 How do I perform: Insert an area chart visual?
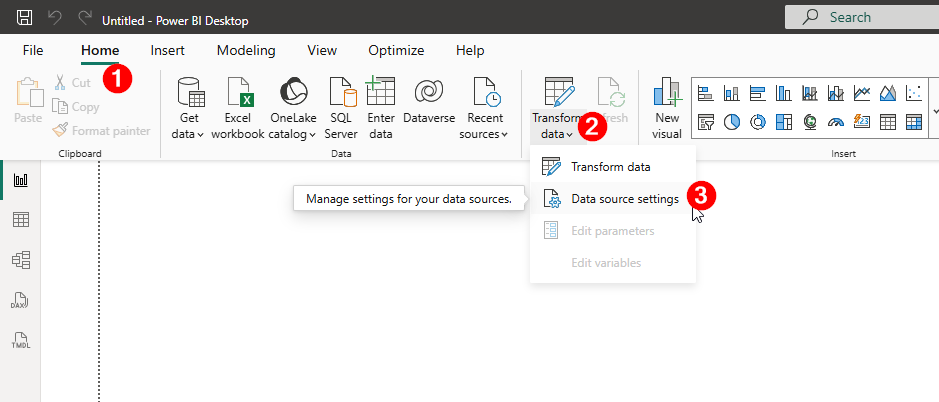887,93
